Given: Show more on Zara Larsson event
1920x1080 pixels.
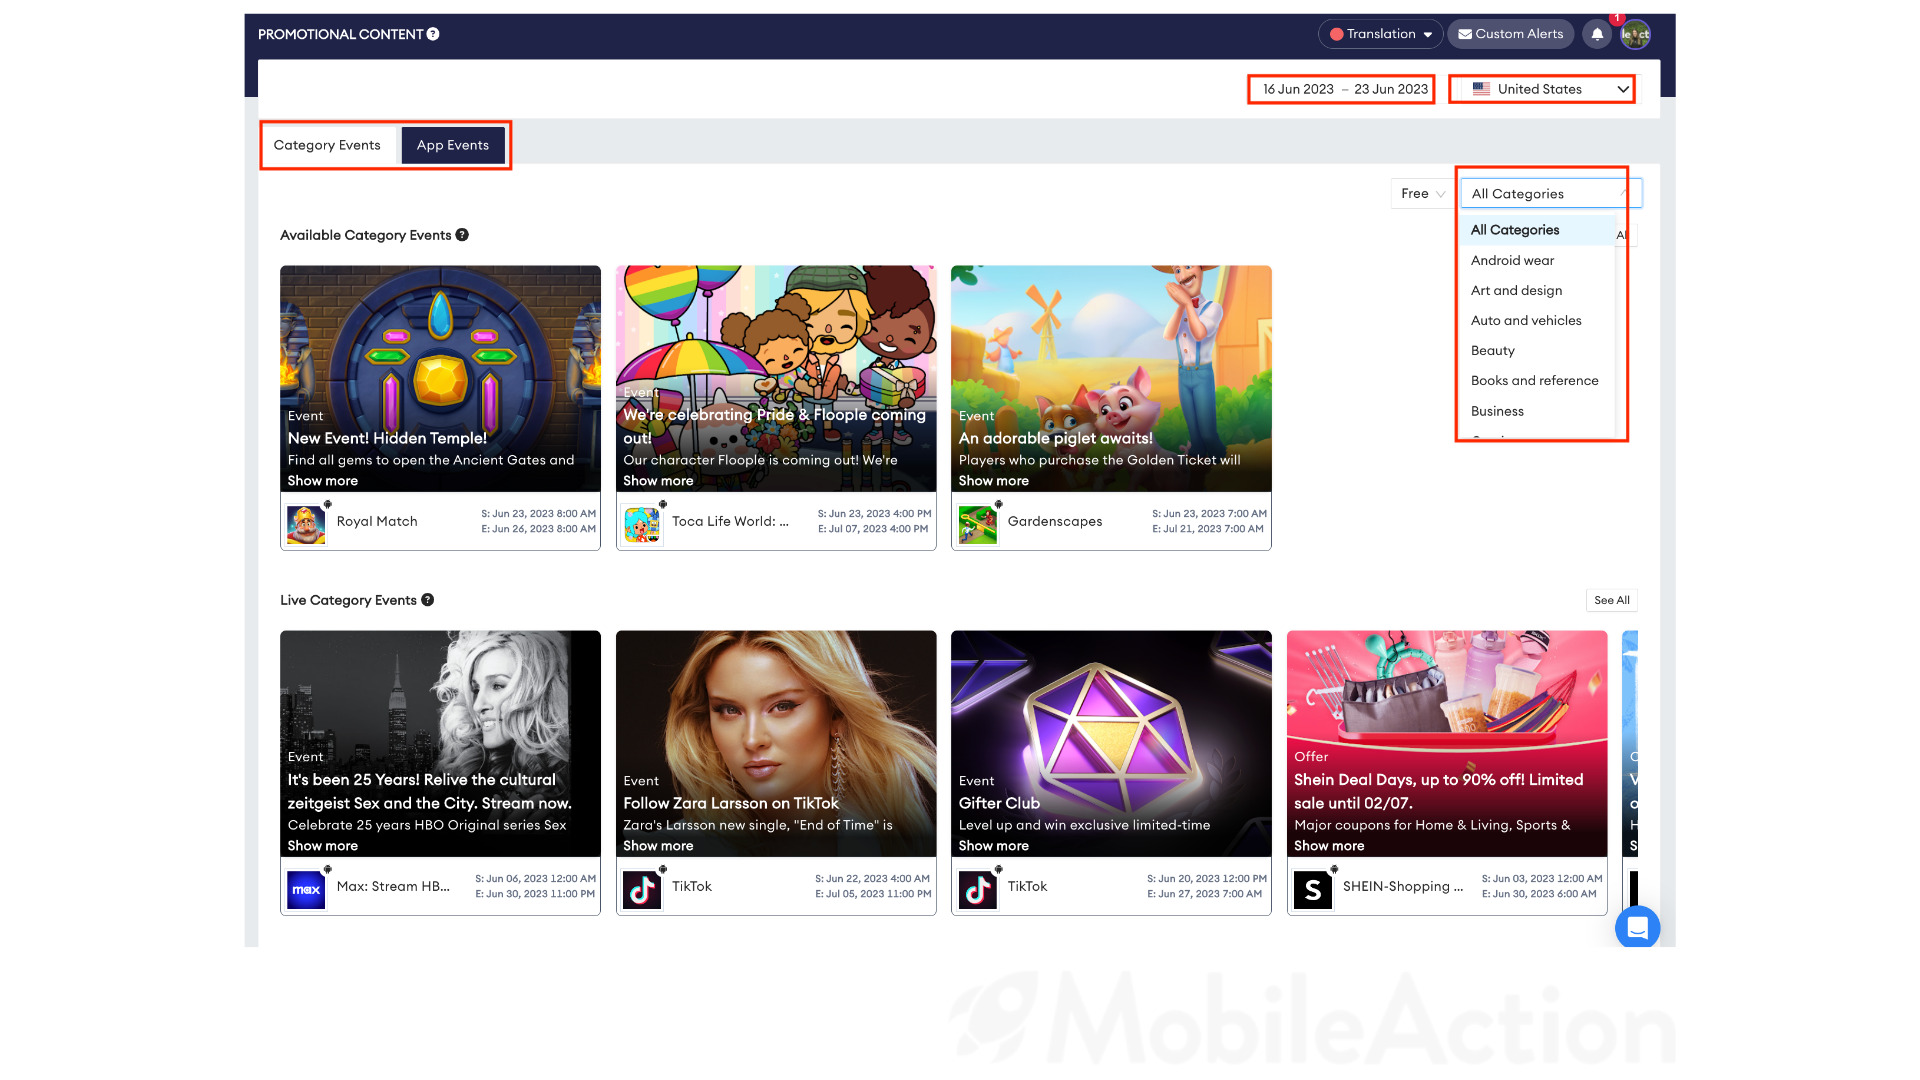Looking at the screenshot, I should (x=658, y=846).
